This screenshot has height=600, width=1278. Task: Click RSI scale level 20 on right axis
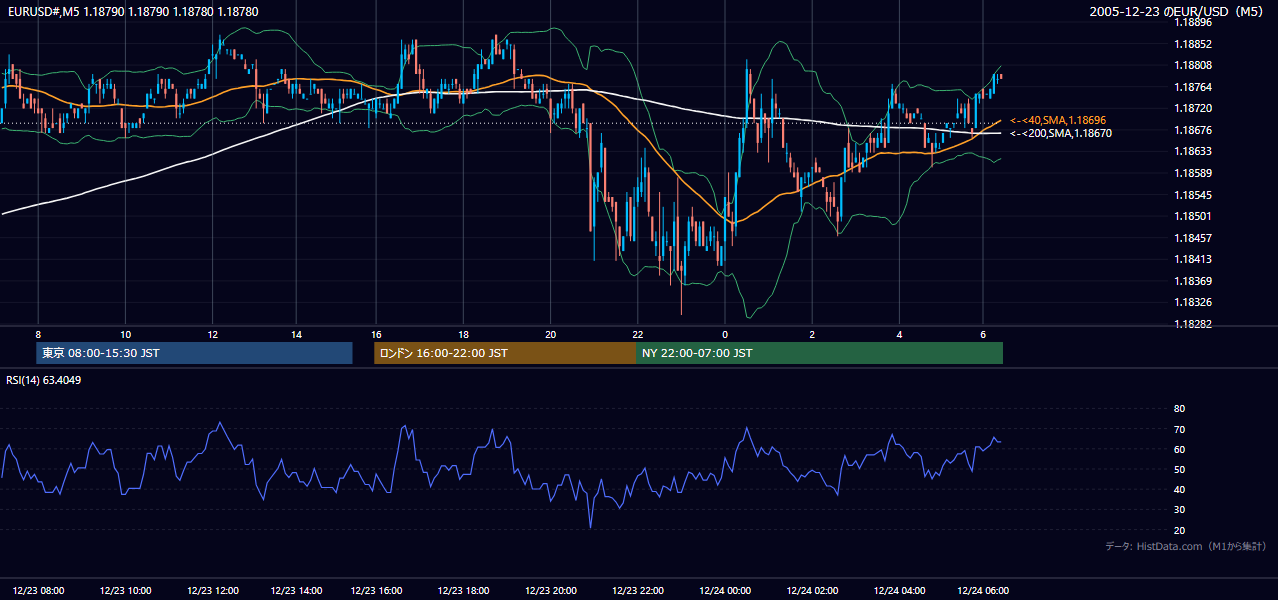click(1179, 530)
